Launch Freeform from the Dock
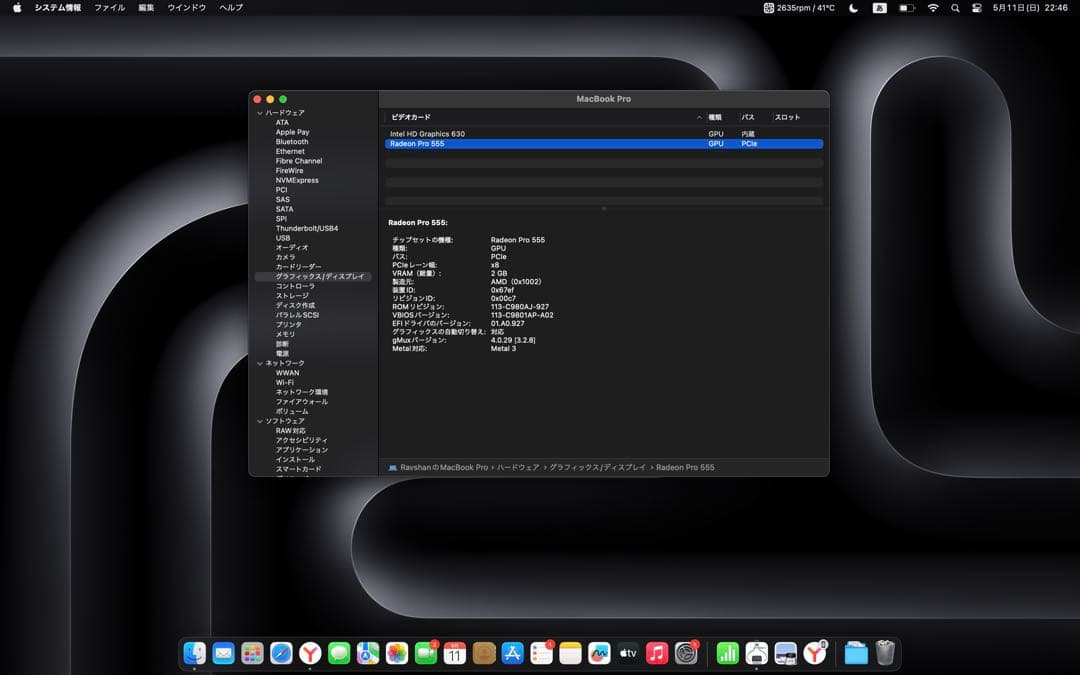 point(599,652)
